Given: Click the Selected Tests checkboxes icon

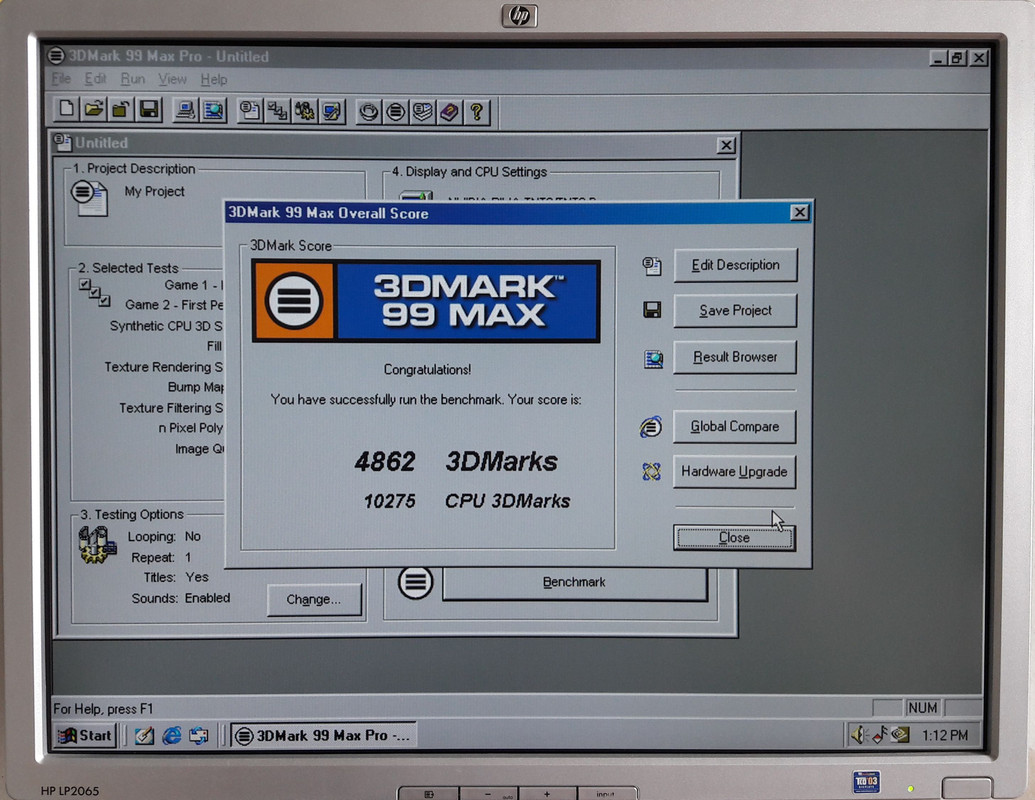Looking at the screenshot, I should pos(95,292).
